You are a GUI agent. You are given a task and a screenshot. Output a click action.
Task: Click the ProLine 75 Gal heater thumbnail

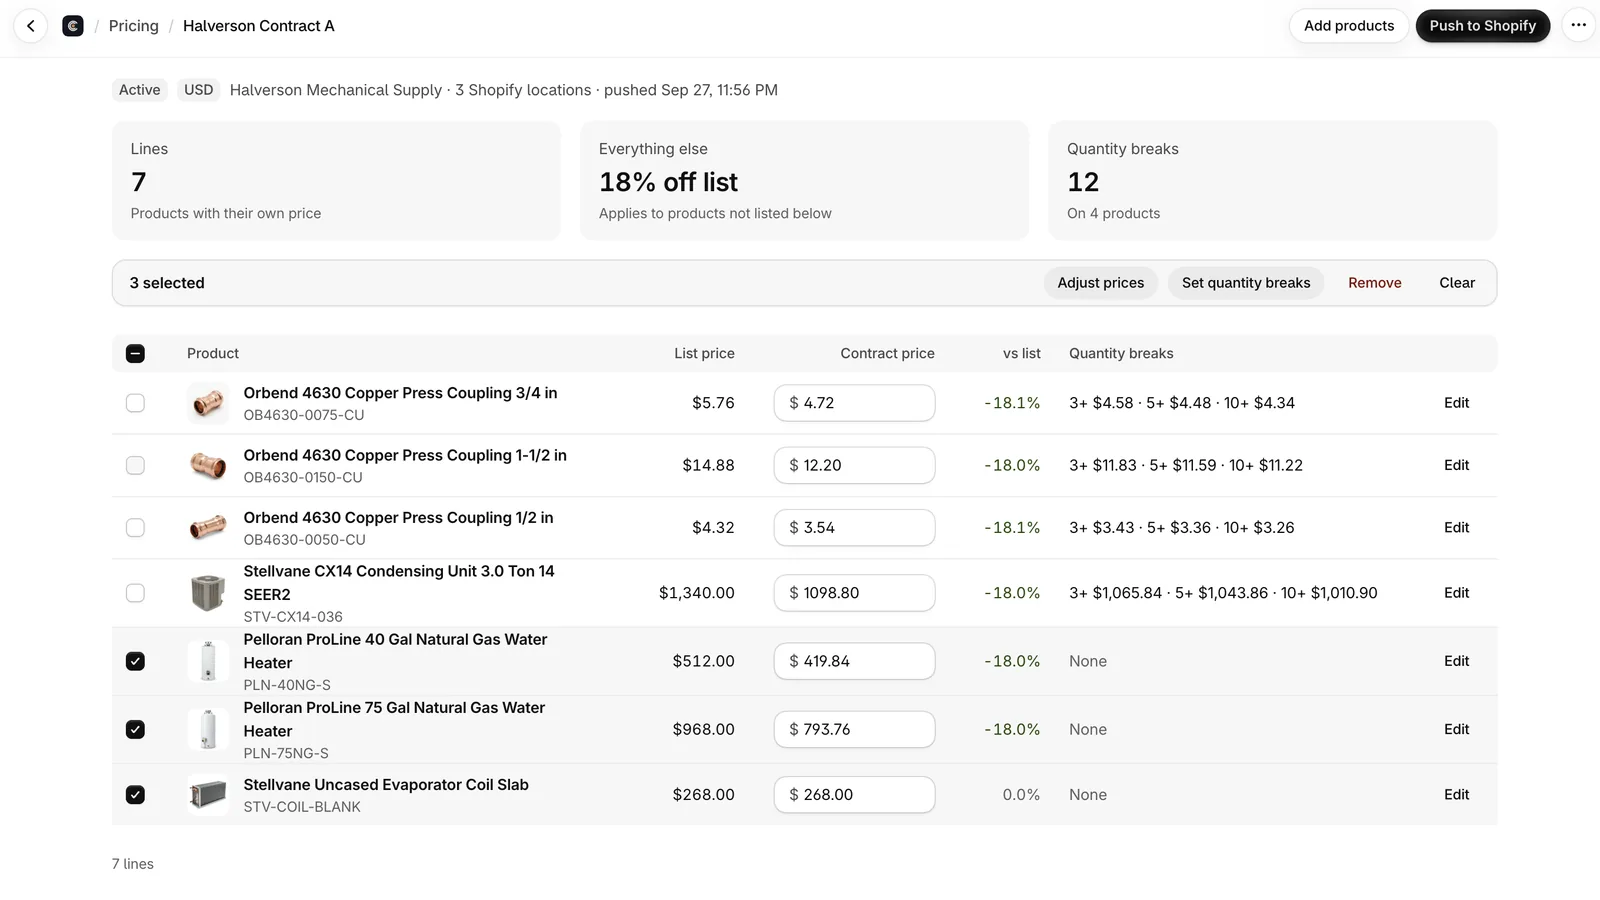pyautogui.click(x=208, y=729)
